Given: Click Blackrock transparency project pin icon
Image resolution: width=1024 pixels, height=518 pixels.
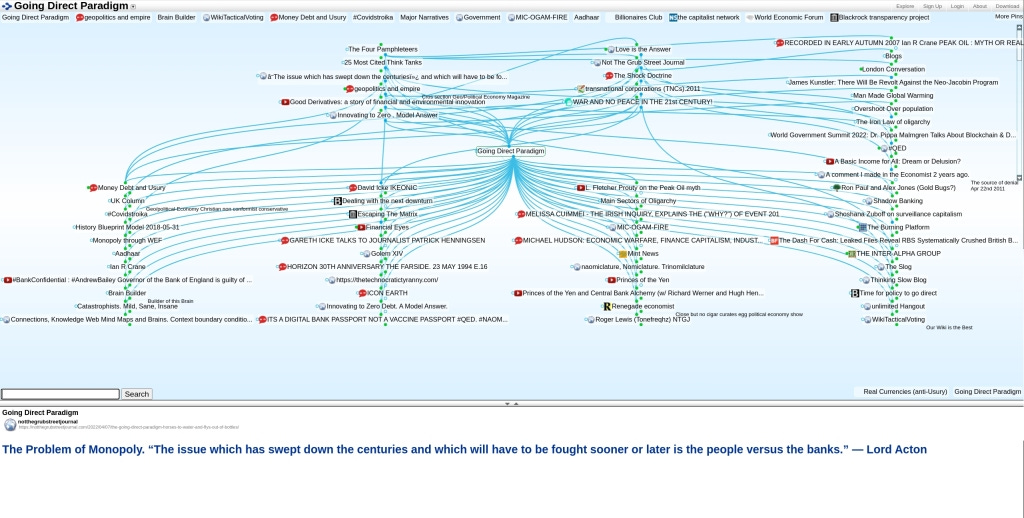Looking at the screenshot, I should click(x=834, y=18).
